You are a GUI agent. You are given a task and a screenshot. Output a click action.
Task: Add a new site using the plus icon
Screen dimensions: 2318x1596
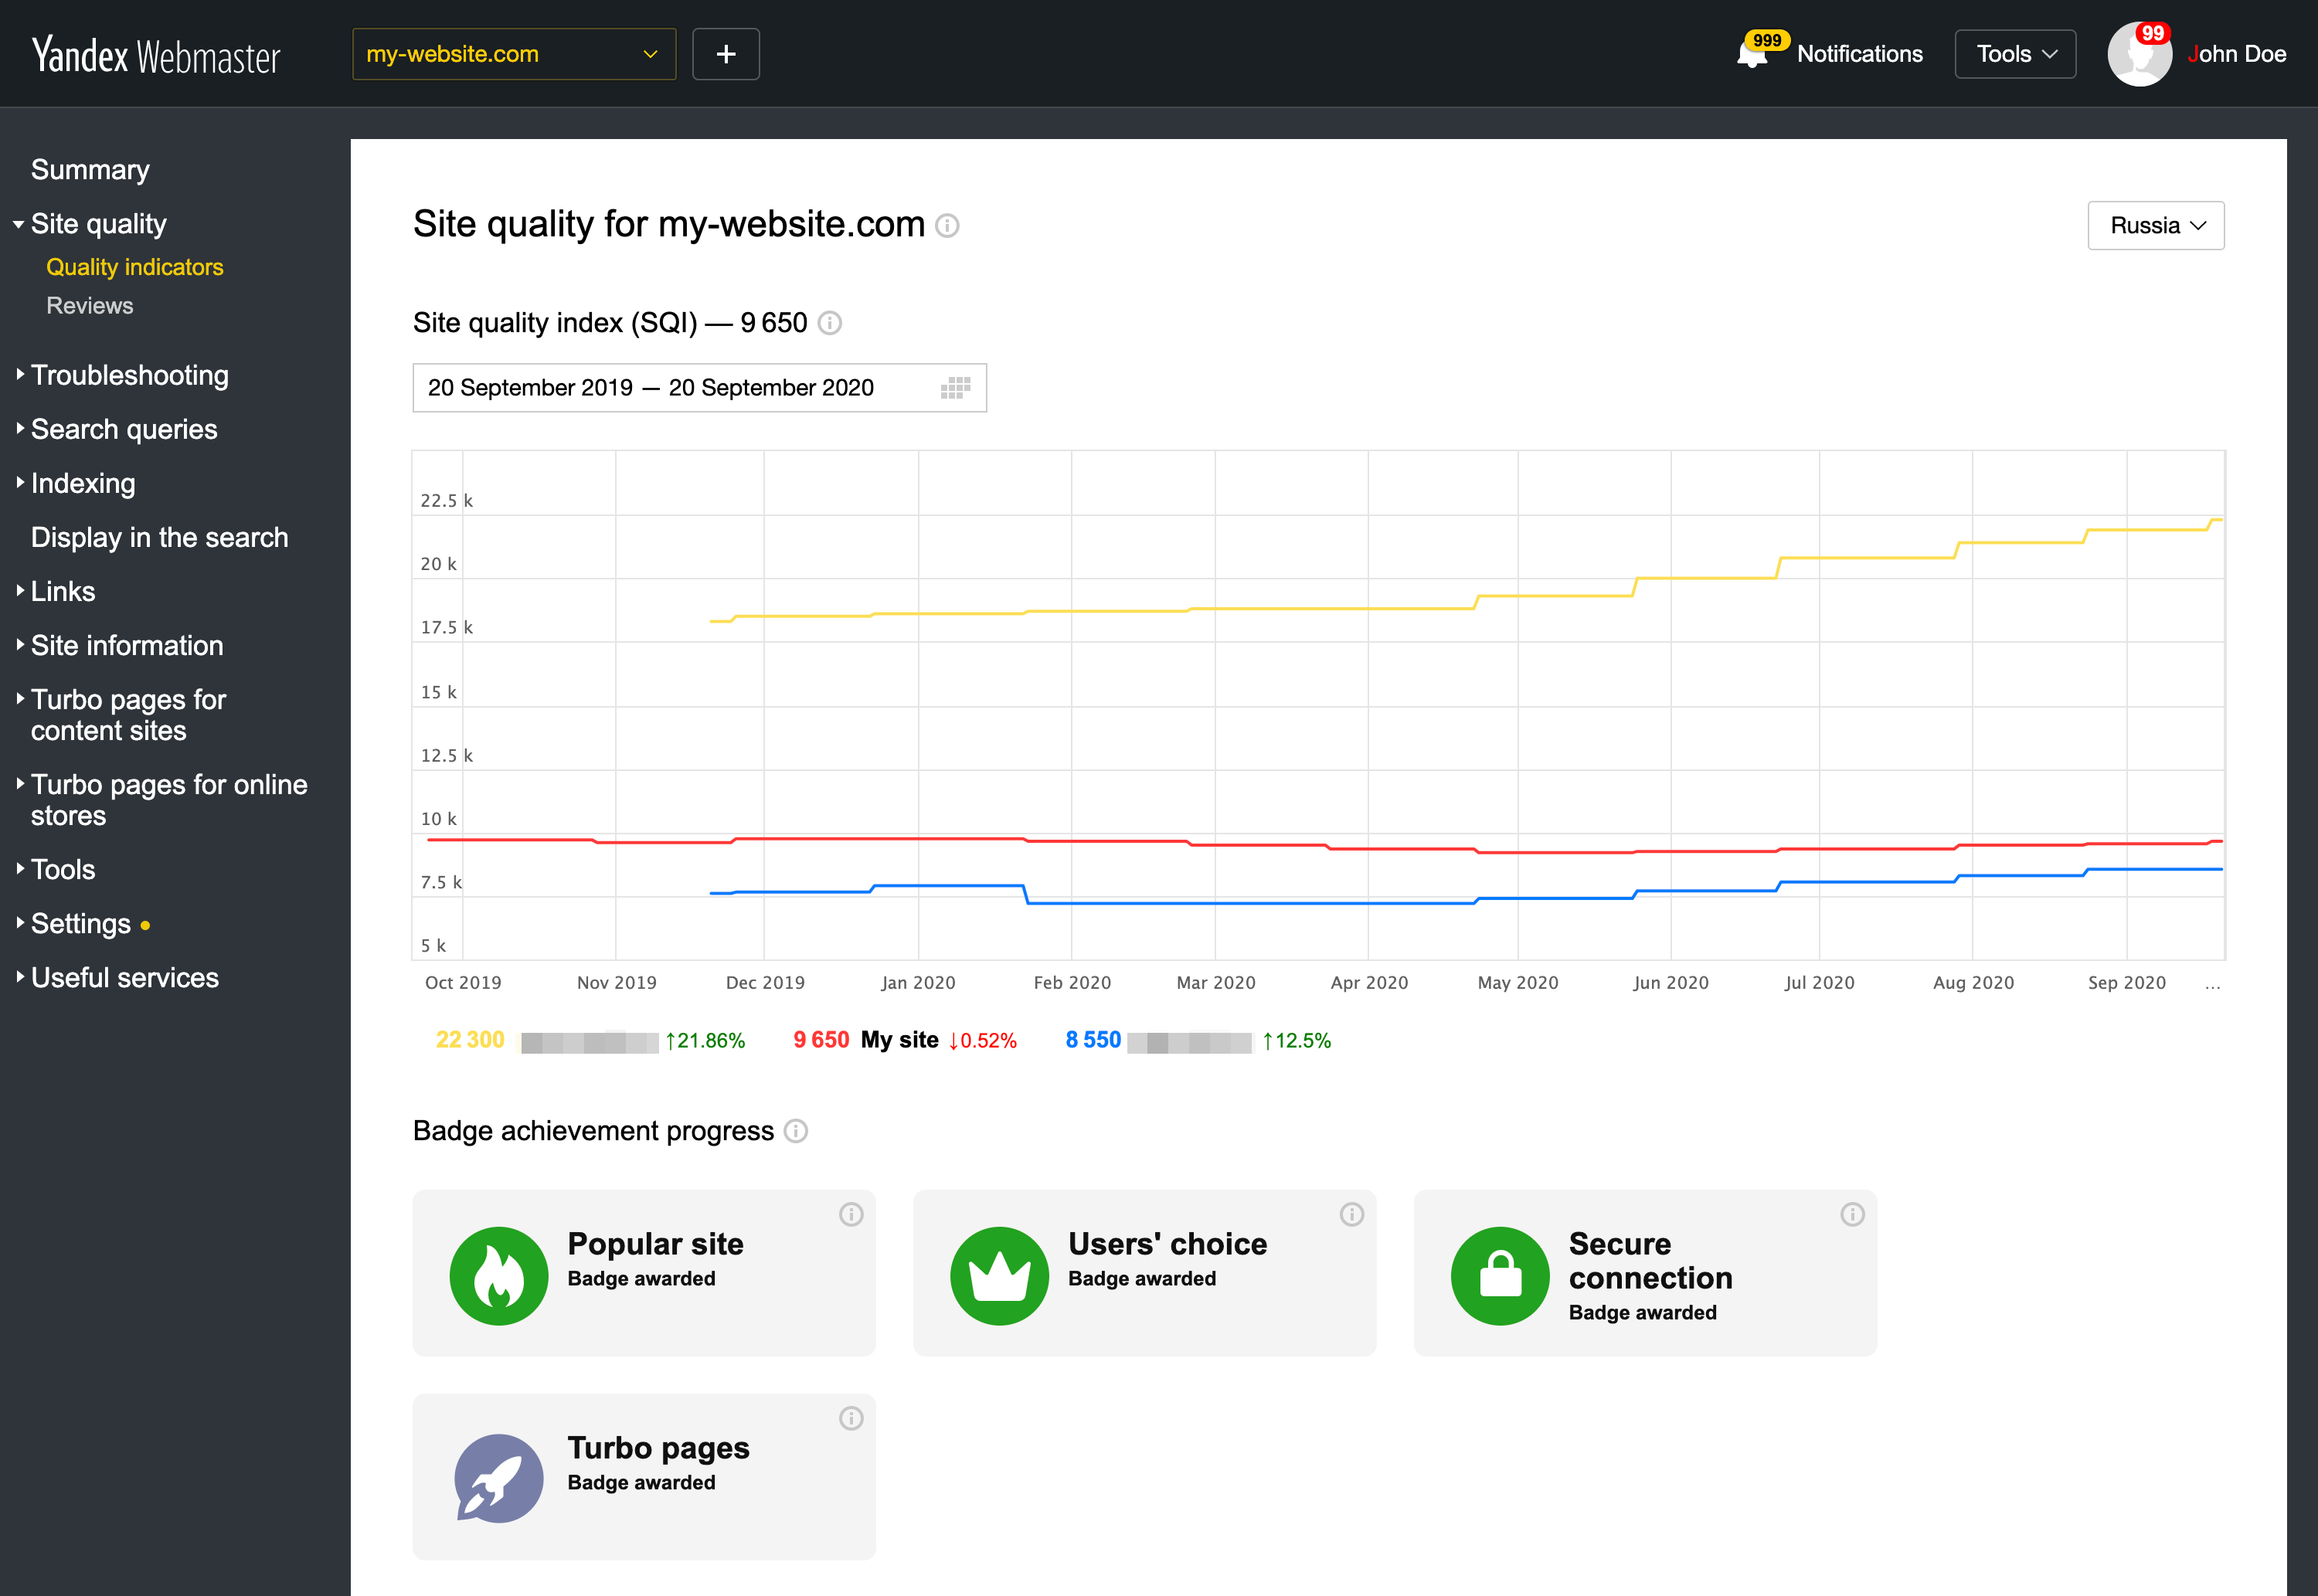point(725,53)
